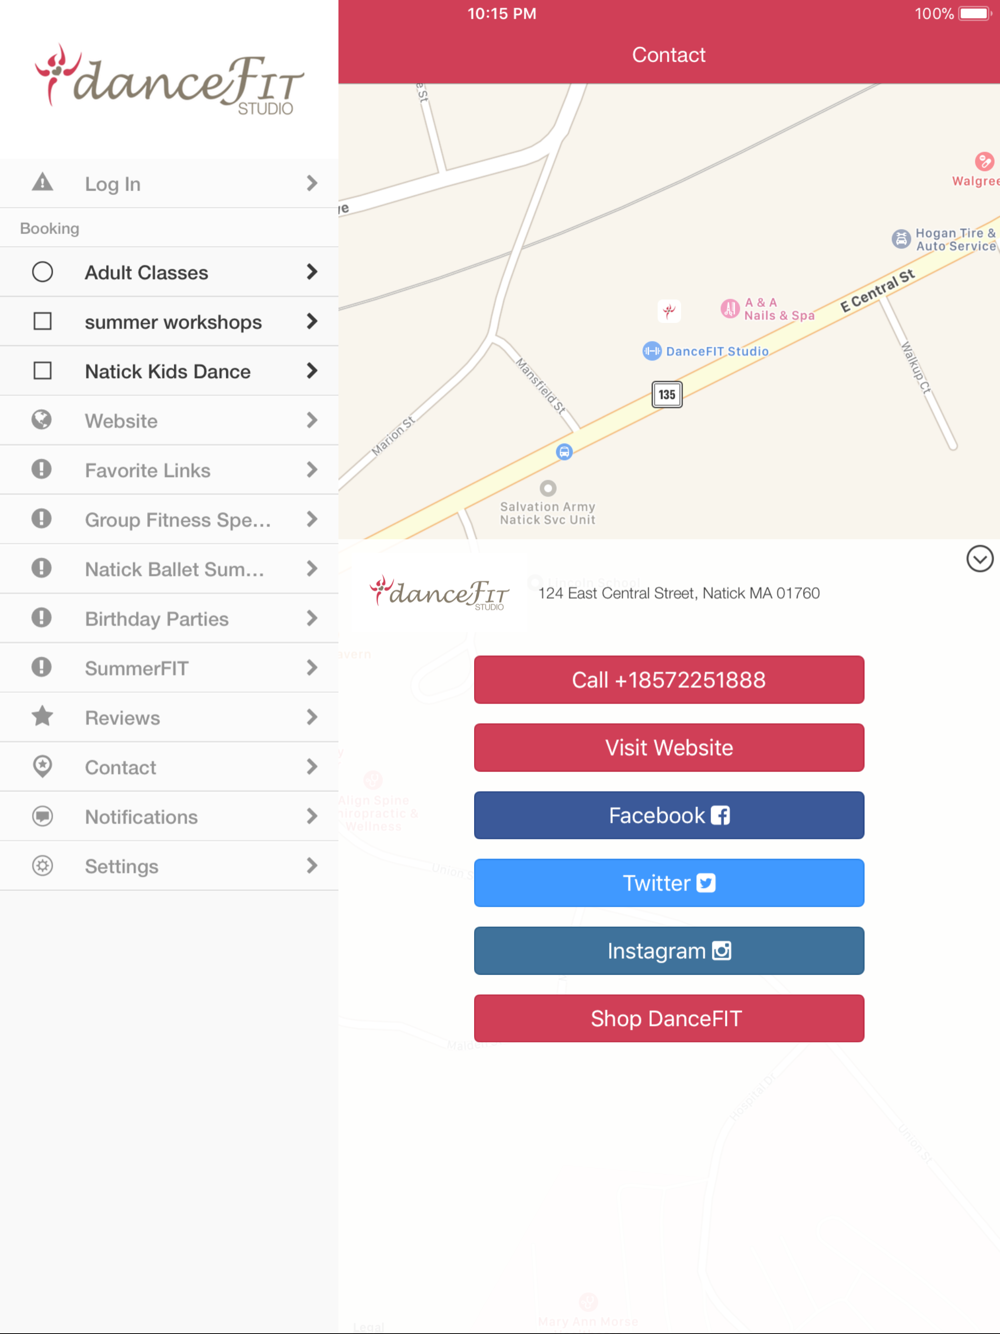Viewport: 1000px width, 1334px height.
Task: Check the summer workshops square box
Action: click(x=42, y=321)
